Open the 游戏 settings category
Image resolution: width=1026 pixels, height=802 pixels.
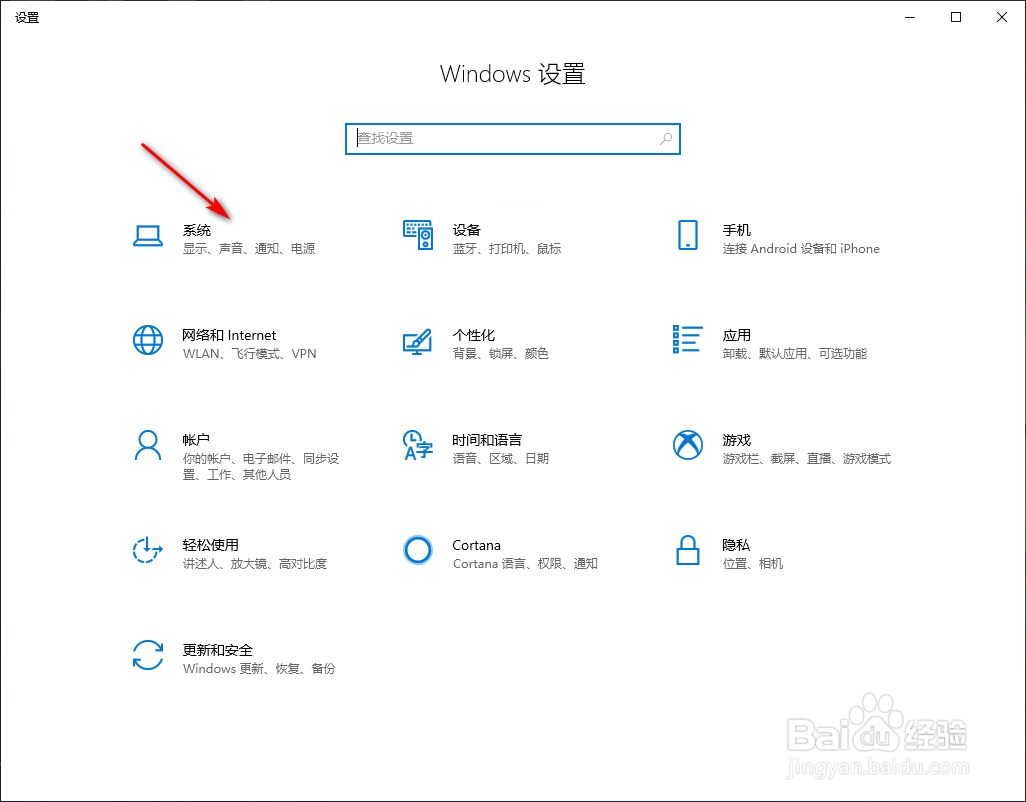pyautogui.click(x=737, y=440)
